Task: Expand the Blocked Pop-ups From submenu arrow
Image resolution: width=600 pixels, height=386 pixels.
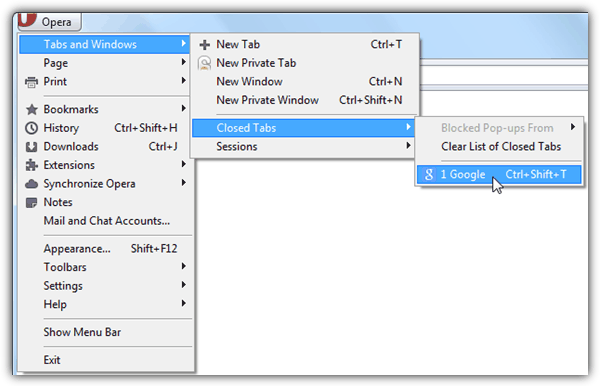Action: coord(573,127)
